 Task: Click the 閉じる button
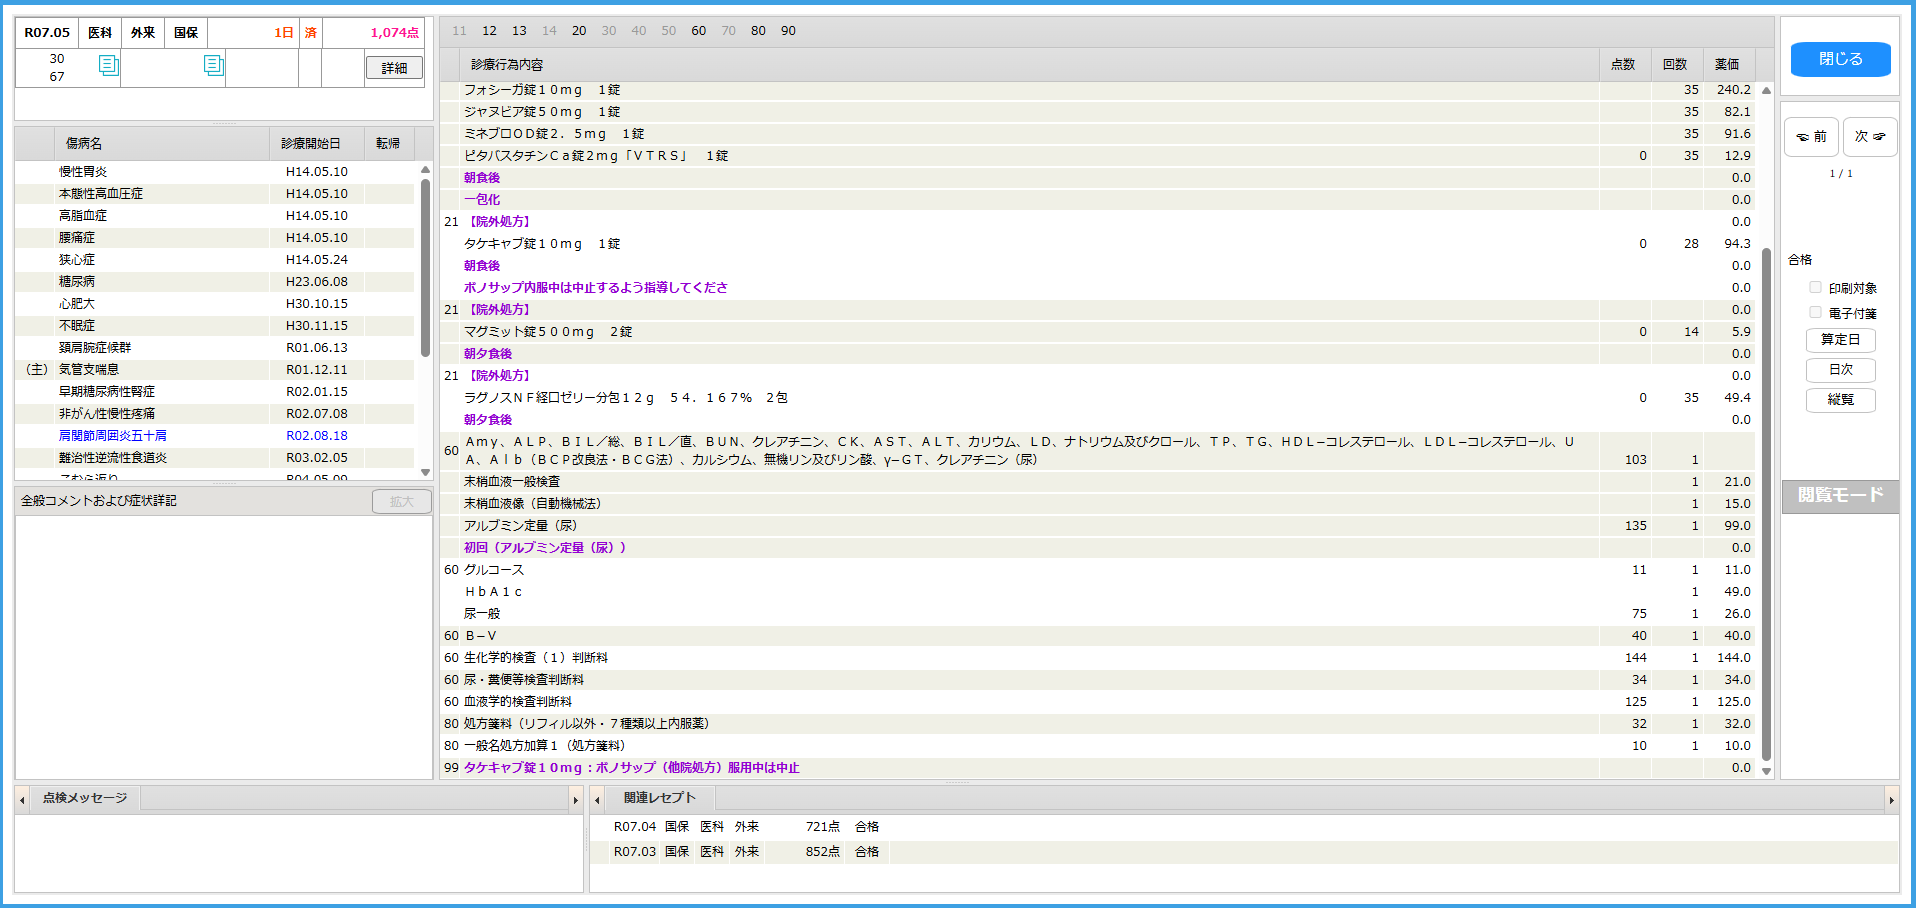tap(1840, 59)
